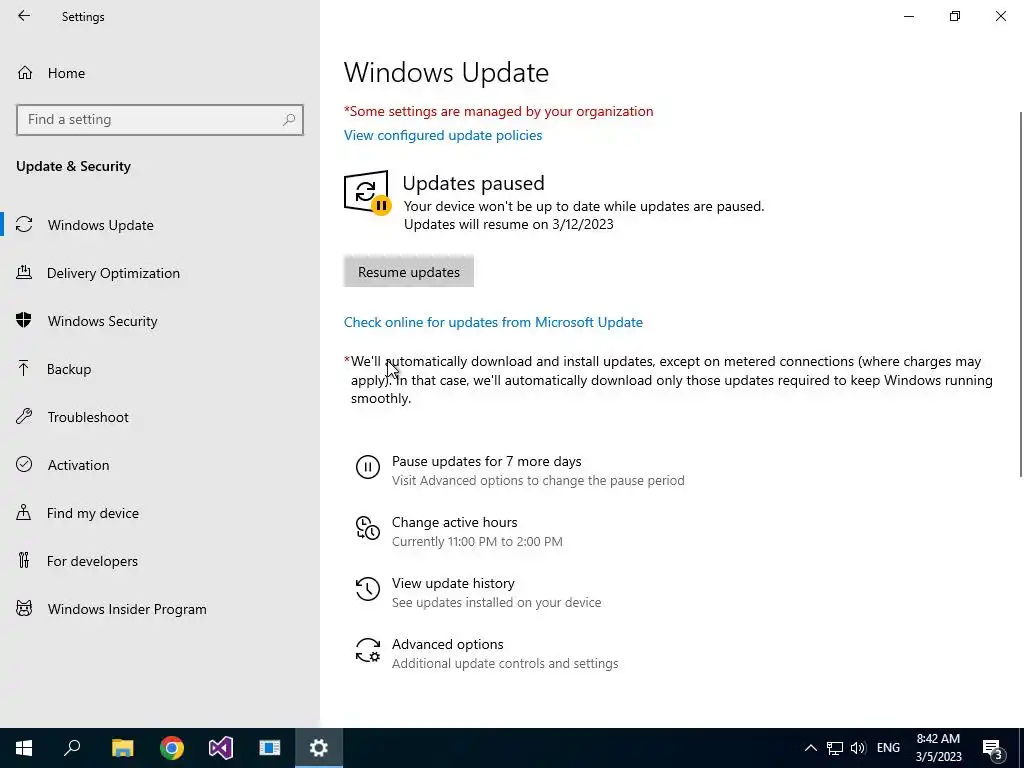Click the update history clock icon

point(368,588)
